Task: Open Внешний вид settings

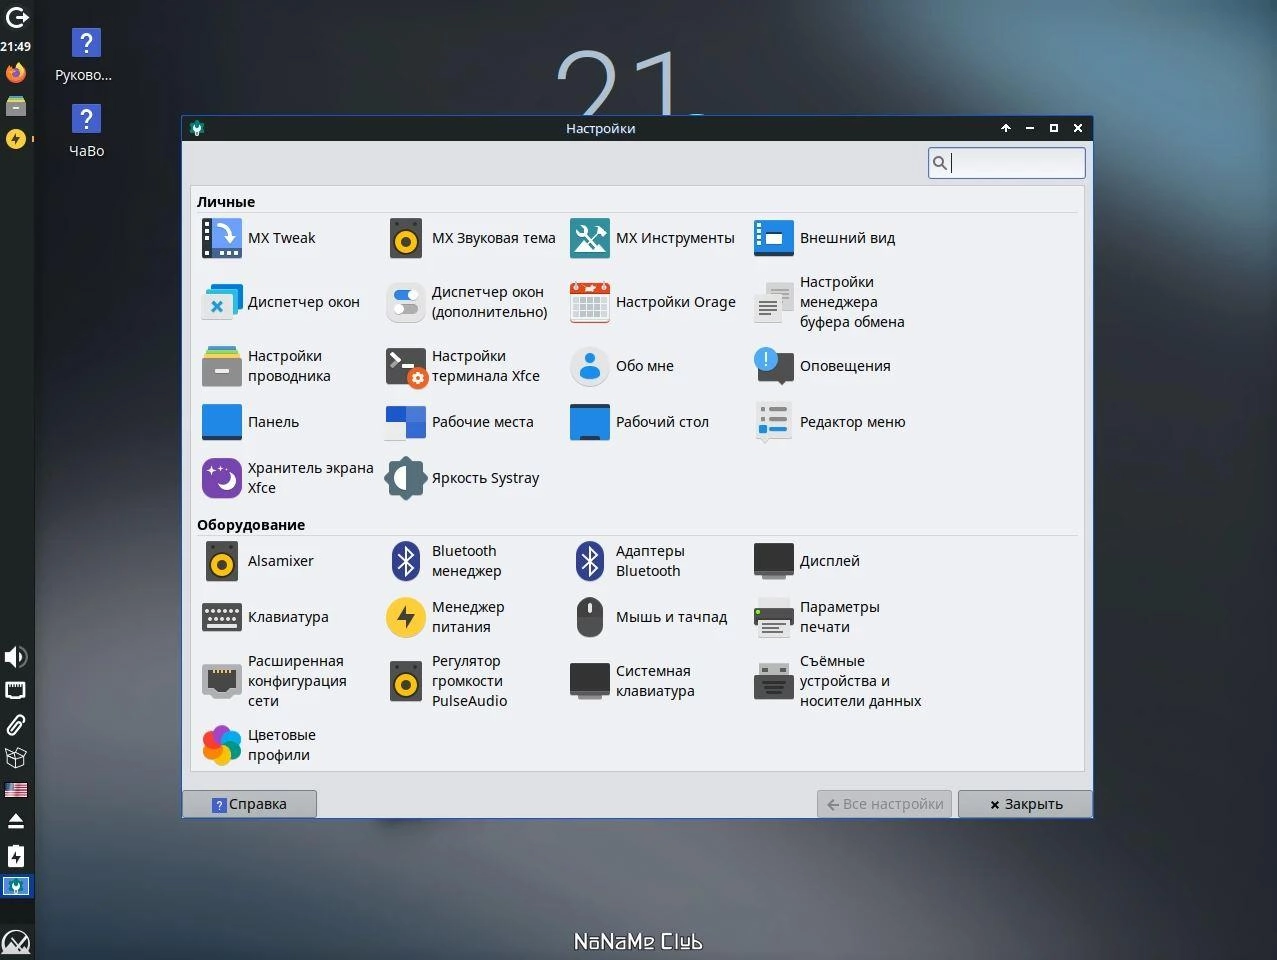Action: coord(825,238)
